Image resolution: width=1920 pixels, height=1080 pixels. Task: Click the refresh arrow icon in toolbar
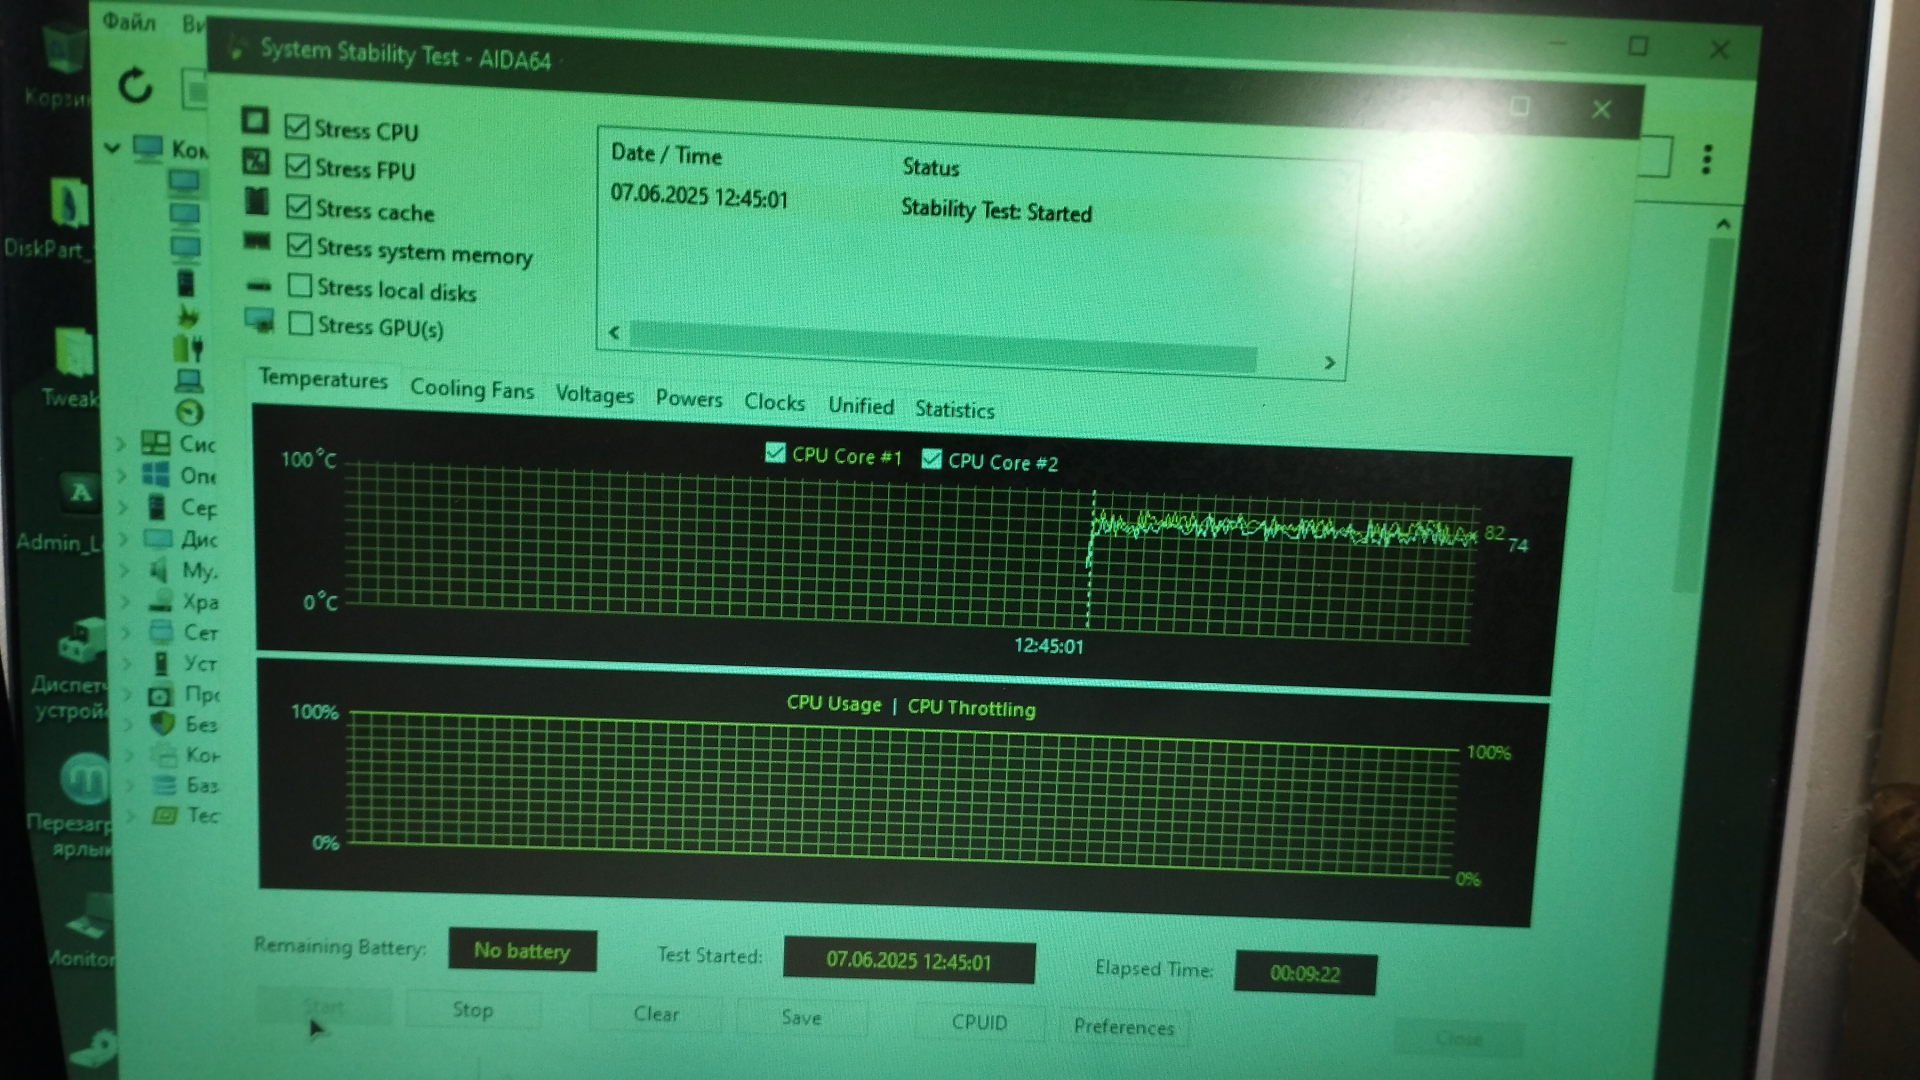pos(135,86)
